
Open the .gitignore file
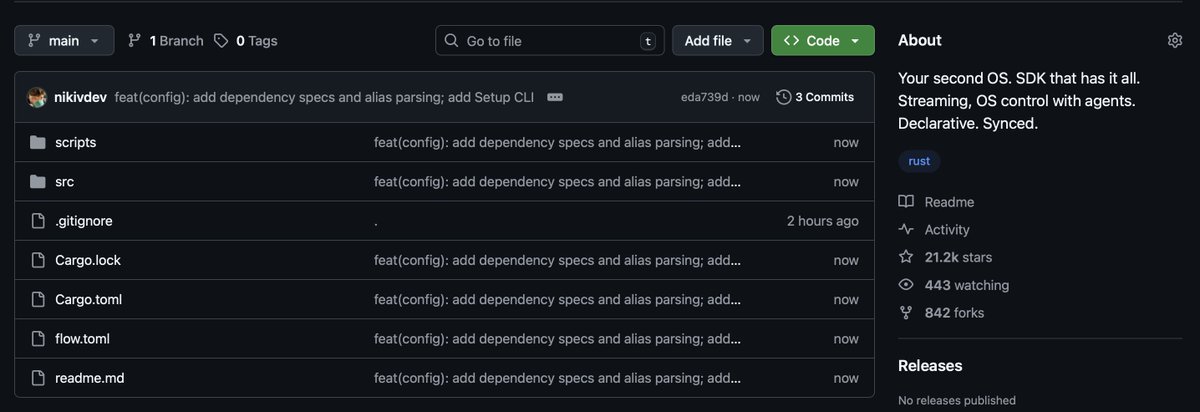(x=84, y=221)
